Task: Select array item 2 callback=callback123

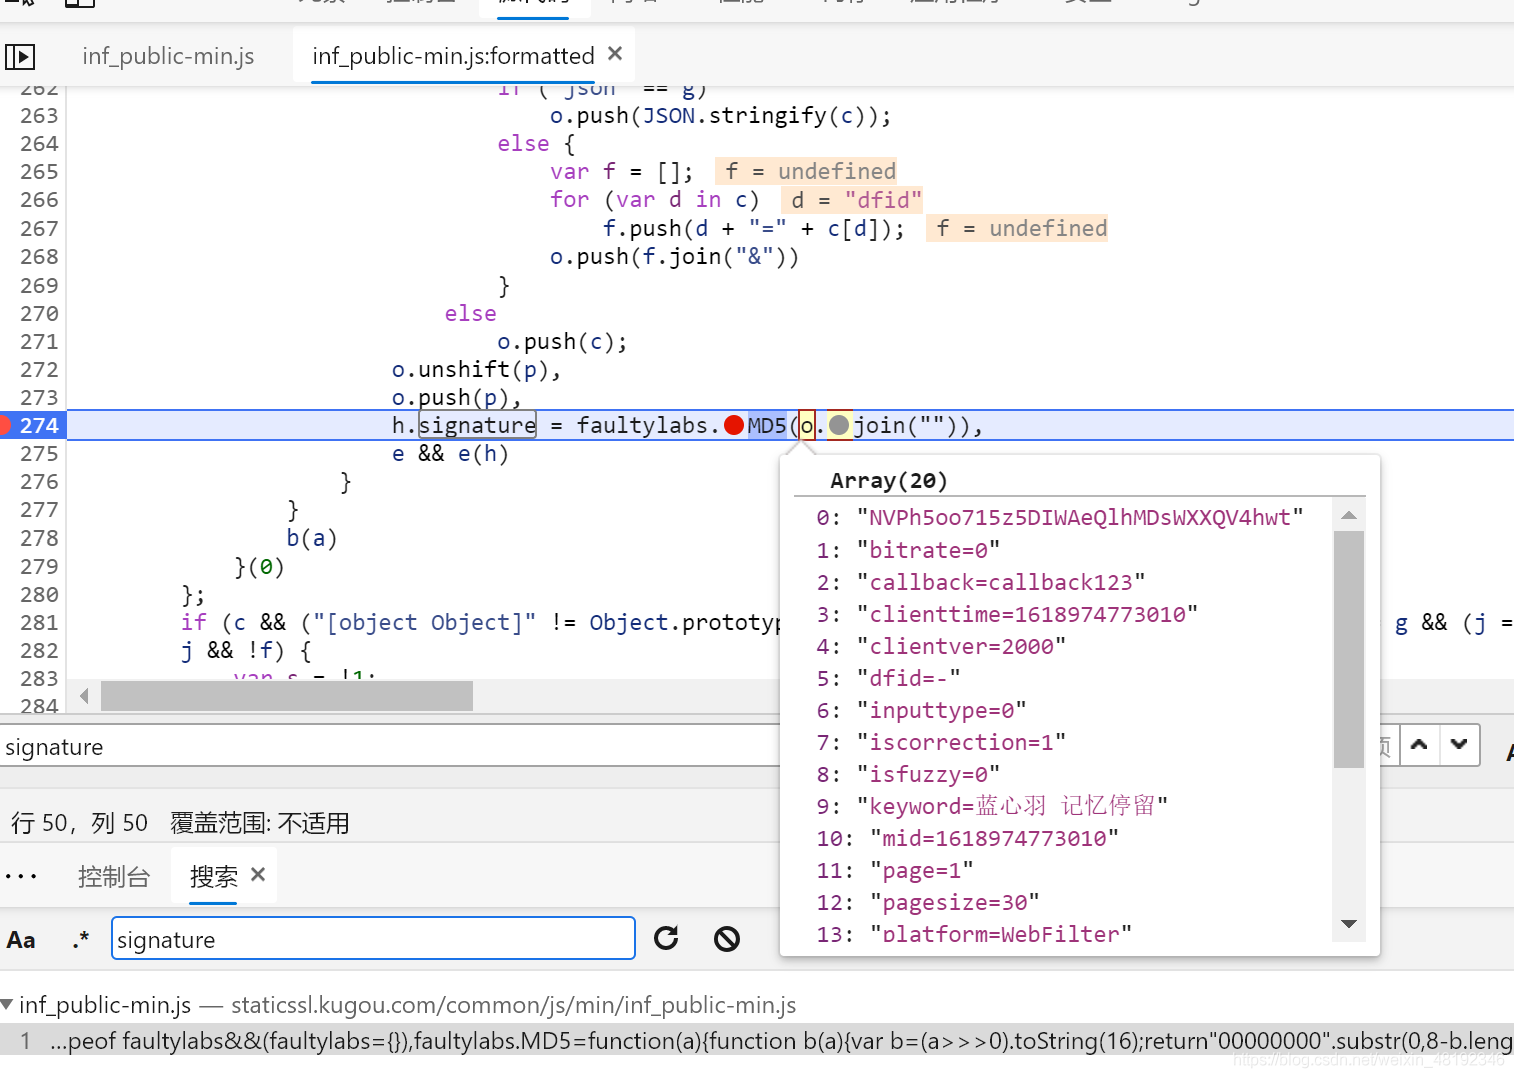Action: 1001,582
